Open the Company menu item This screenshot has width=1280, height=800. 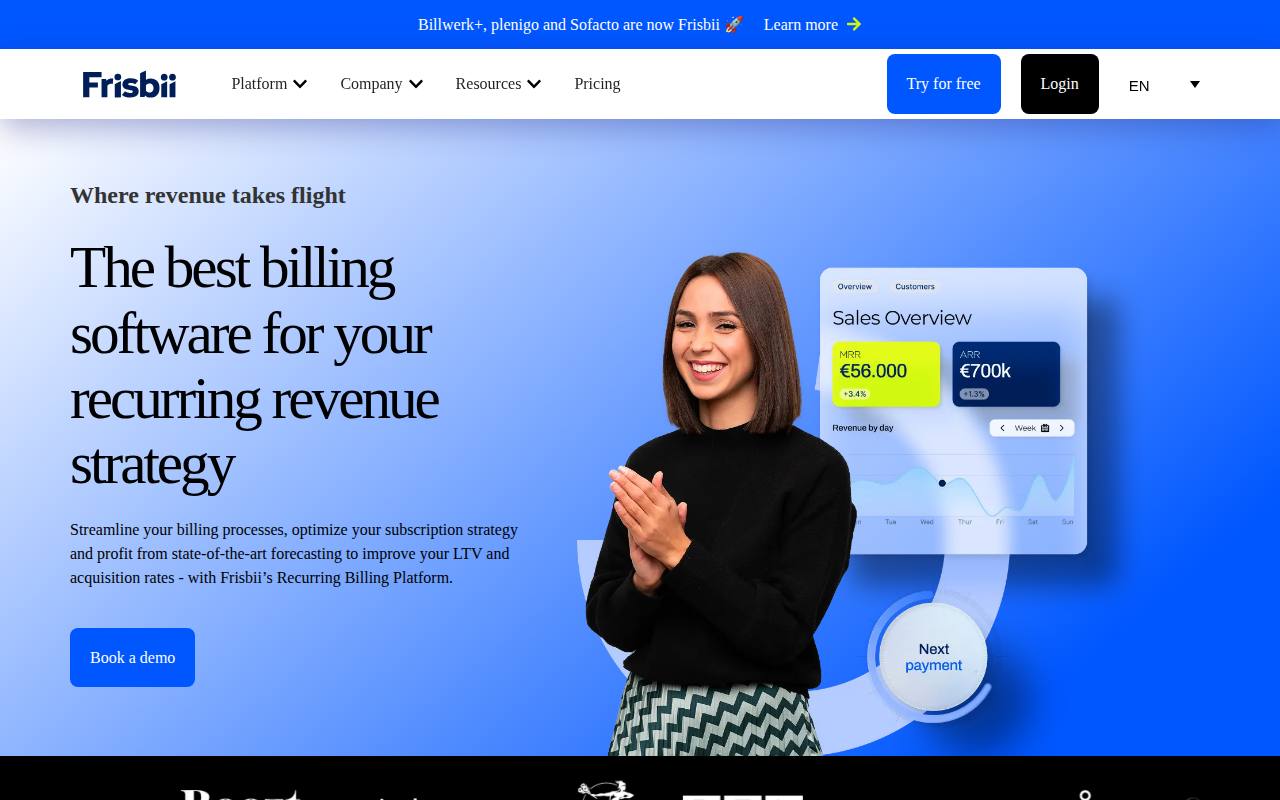click(371, 84)
